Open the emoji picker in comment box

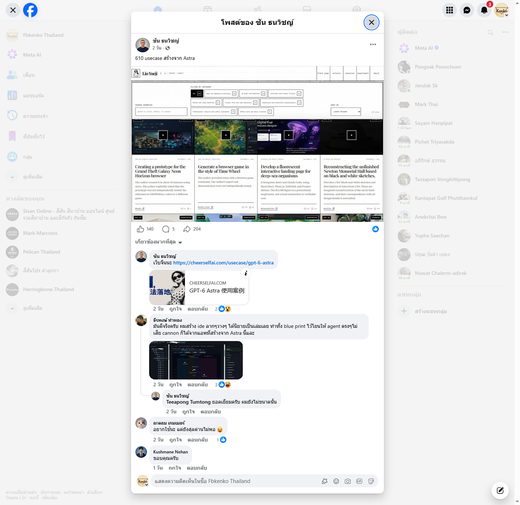(336, 481)
